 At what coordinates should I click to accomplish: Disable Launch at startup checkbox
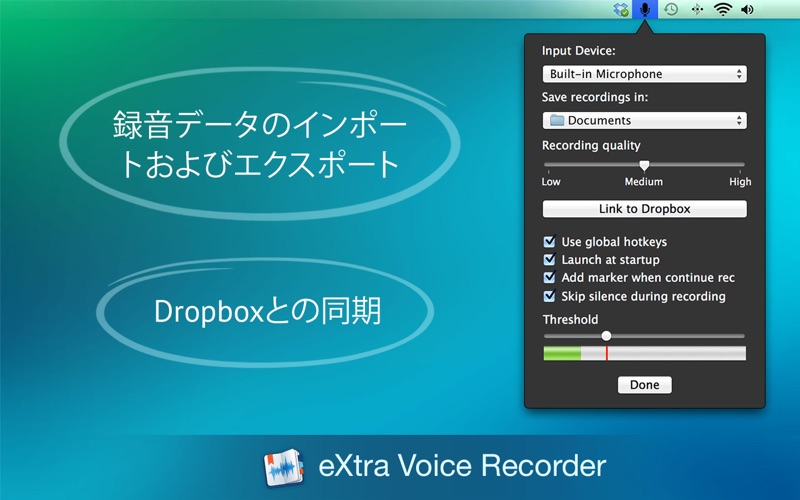click(x=549, y=259)
